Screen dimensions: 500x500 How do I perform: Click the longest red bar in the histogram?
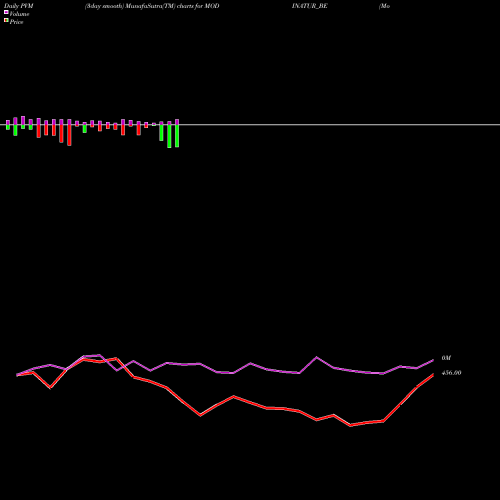coord(69,135)
